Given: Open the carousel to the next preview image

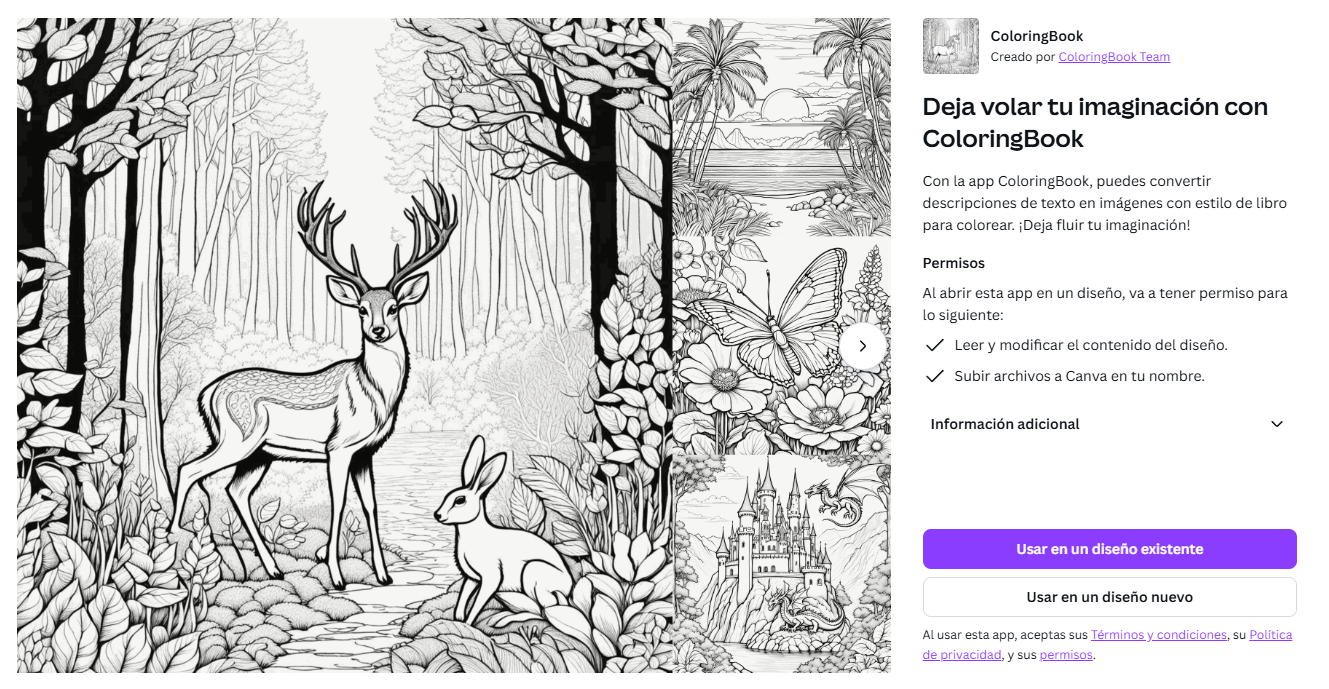Looking at the screenshot, I should pyautogui.click(x=862, y=346).
